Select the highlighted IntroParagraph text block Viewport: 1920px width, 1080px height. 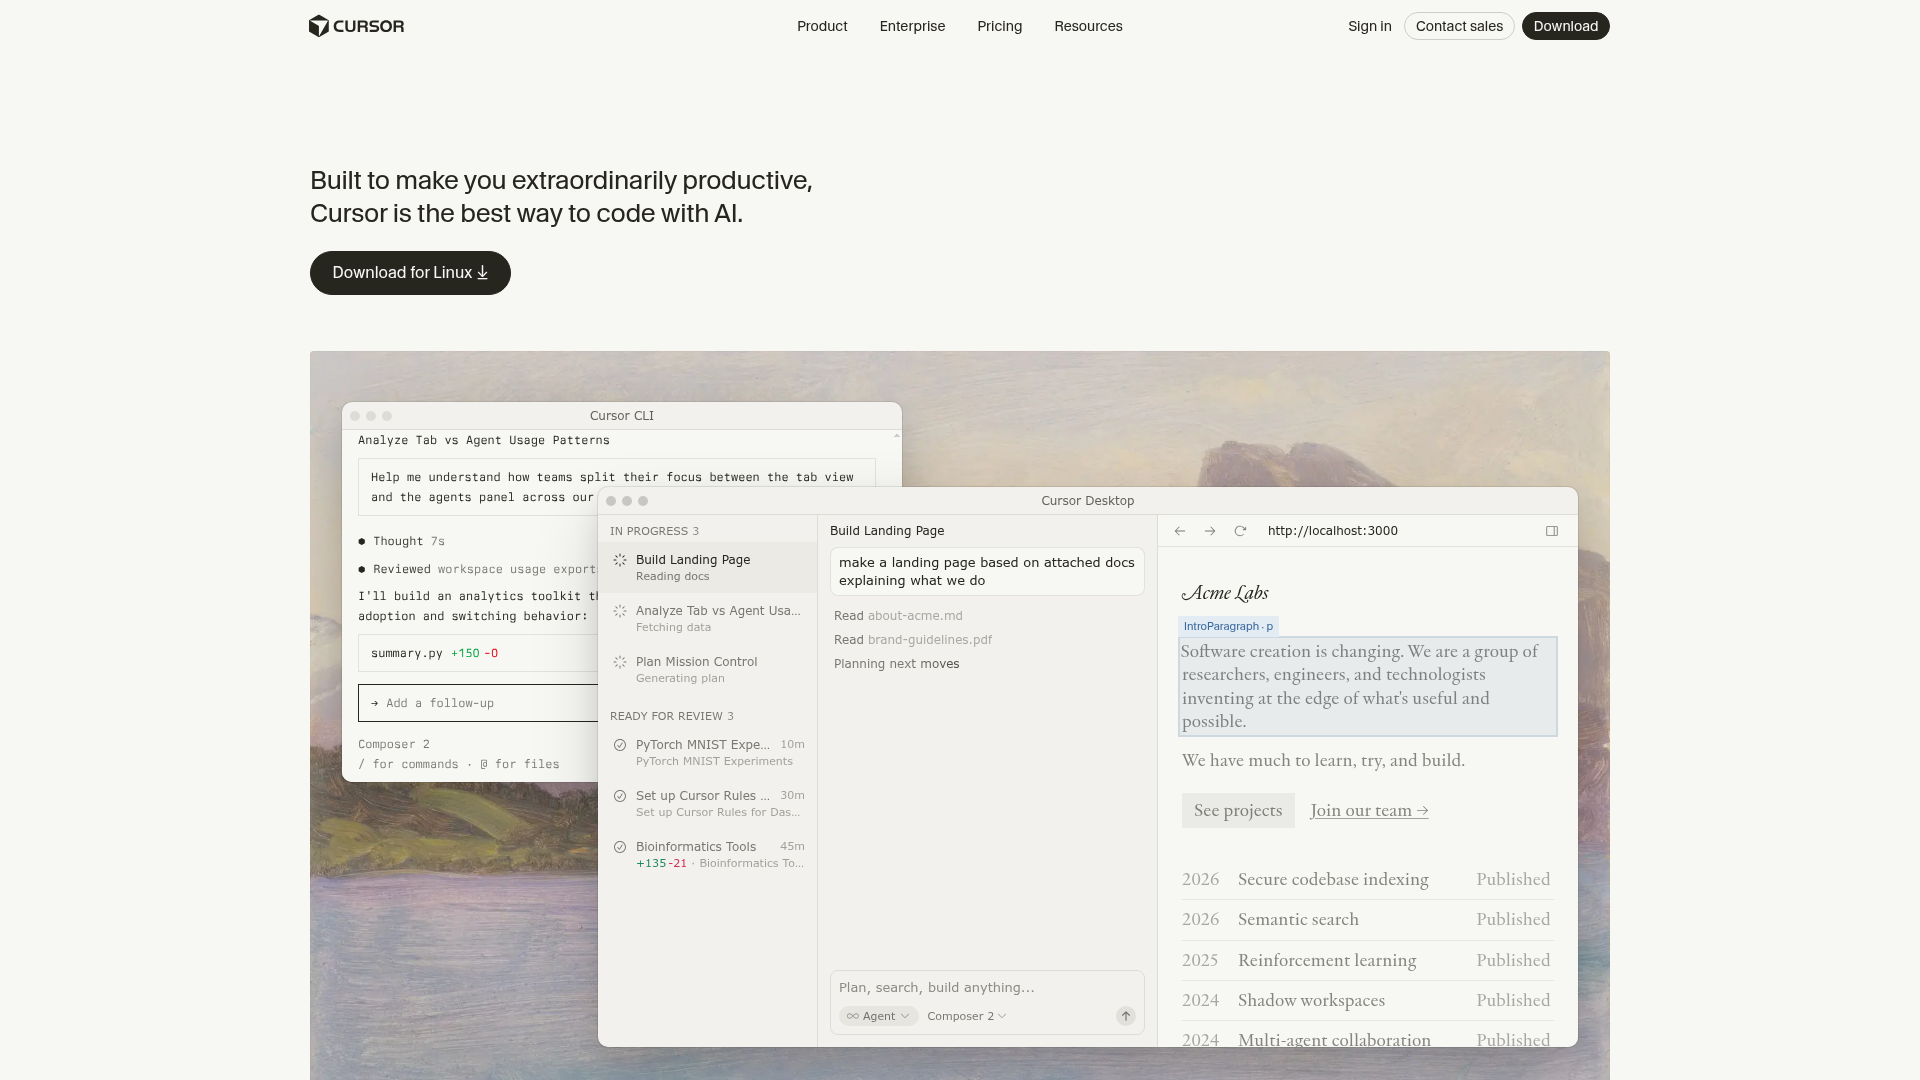coord(1368,686)
